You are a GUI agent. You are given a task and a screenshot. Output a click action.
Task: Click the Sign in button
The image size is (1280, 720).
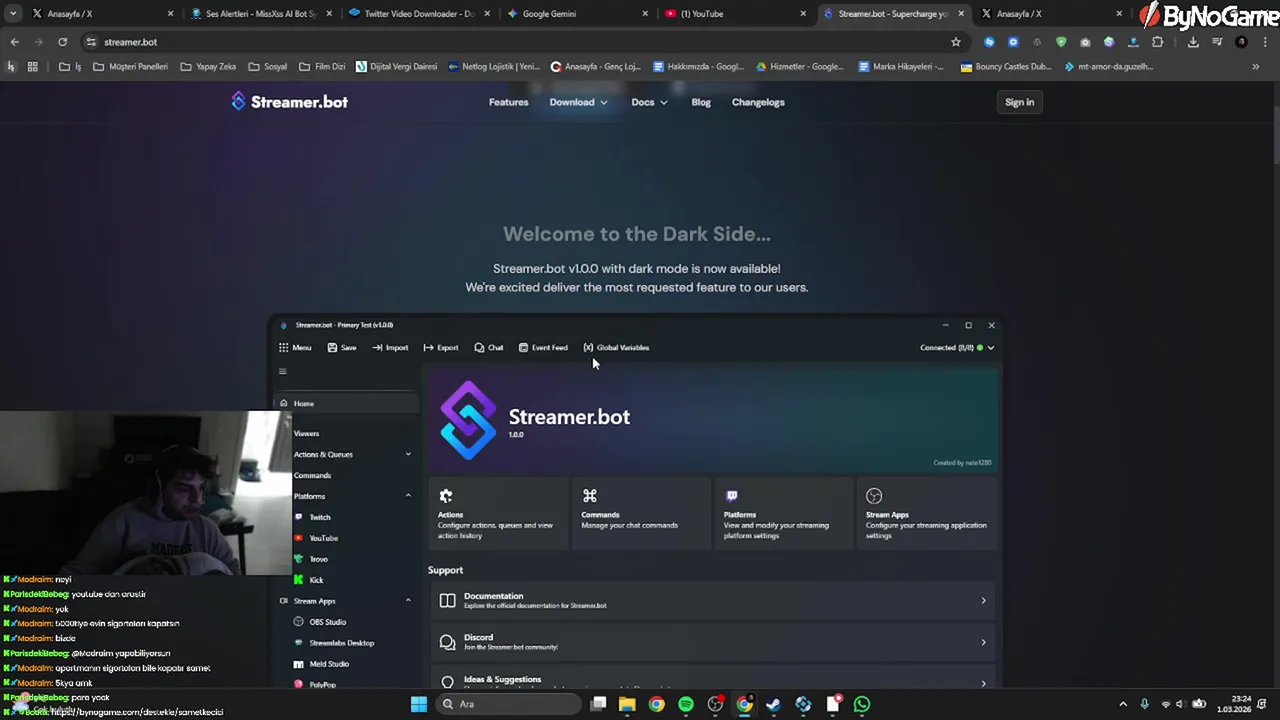[x=1019, y=102]
